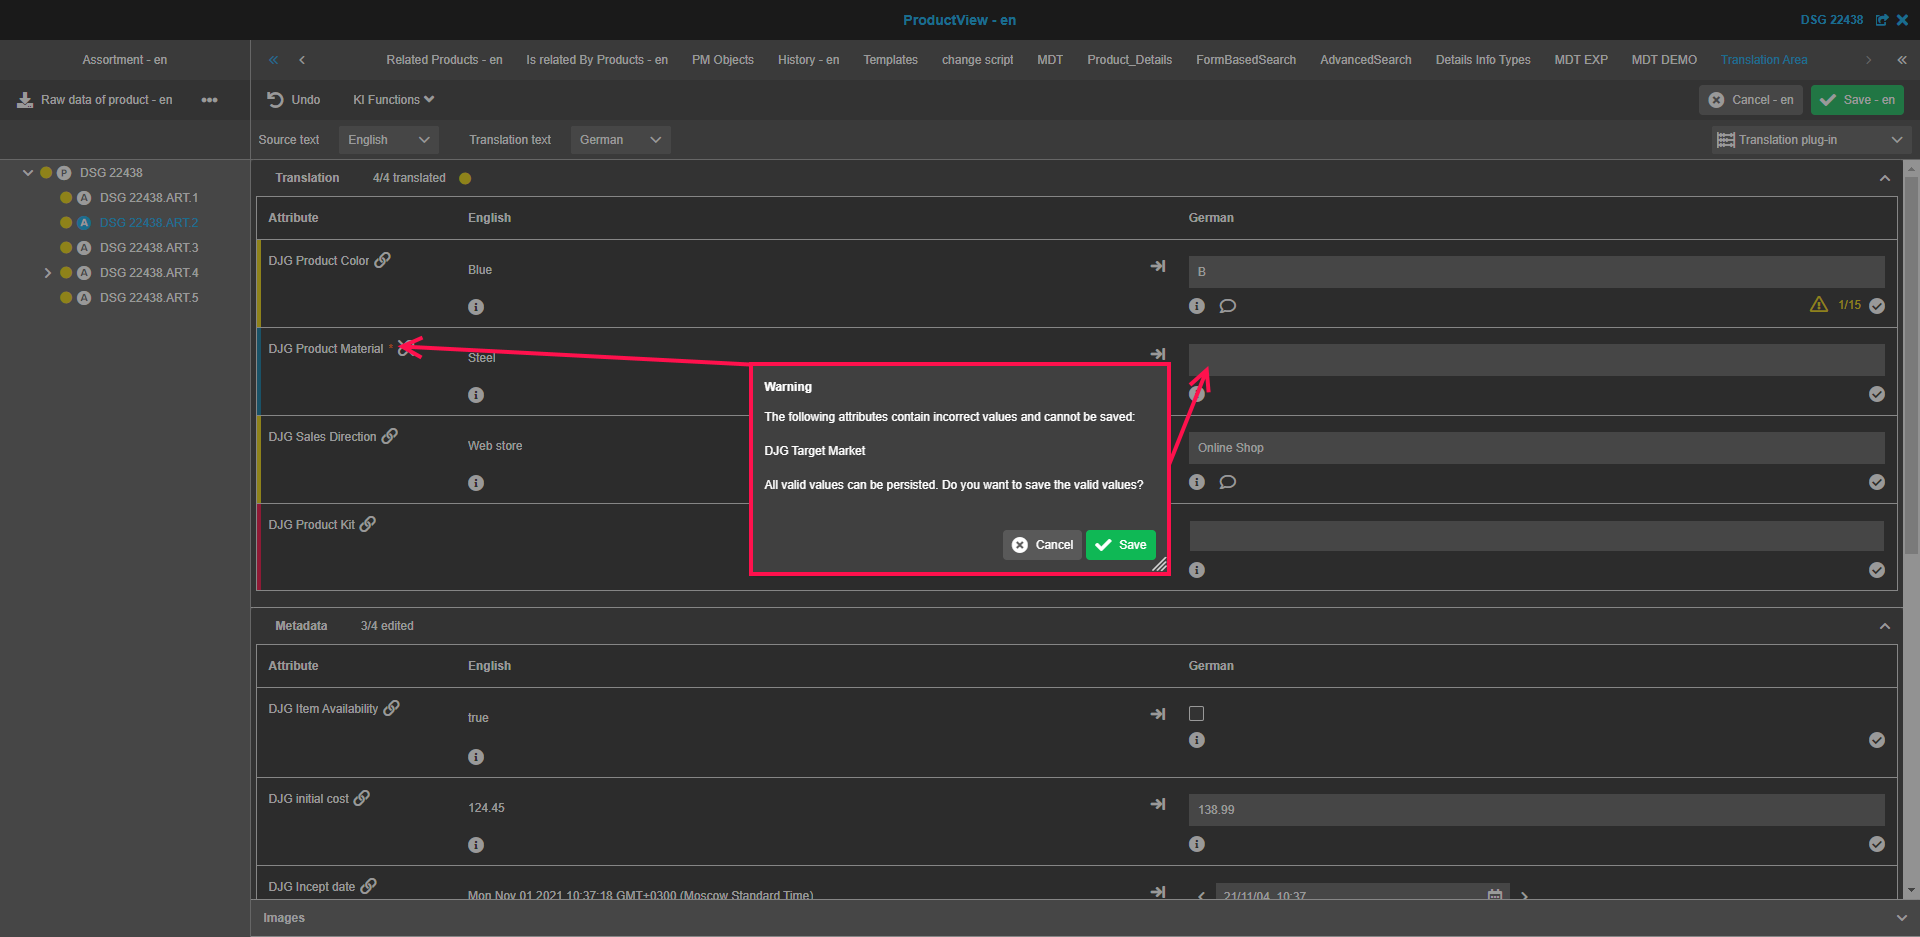Image resolution: width=1920 pixels, height=937 pixels.
Task: Switch to the History - en tab
Action: [x=808, y=60]
